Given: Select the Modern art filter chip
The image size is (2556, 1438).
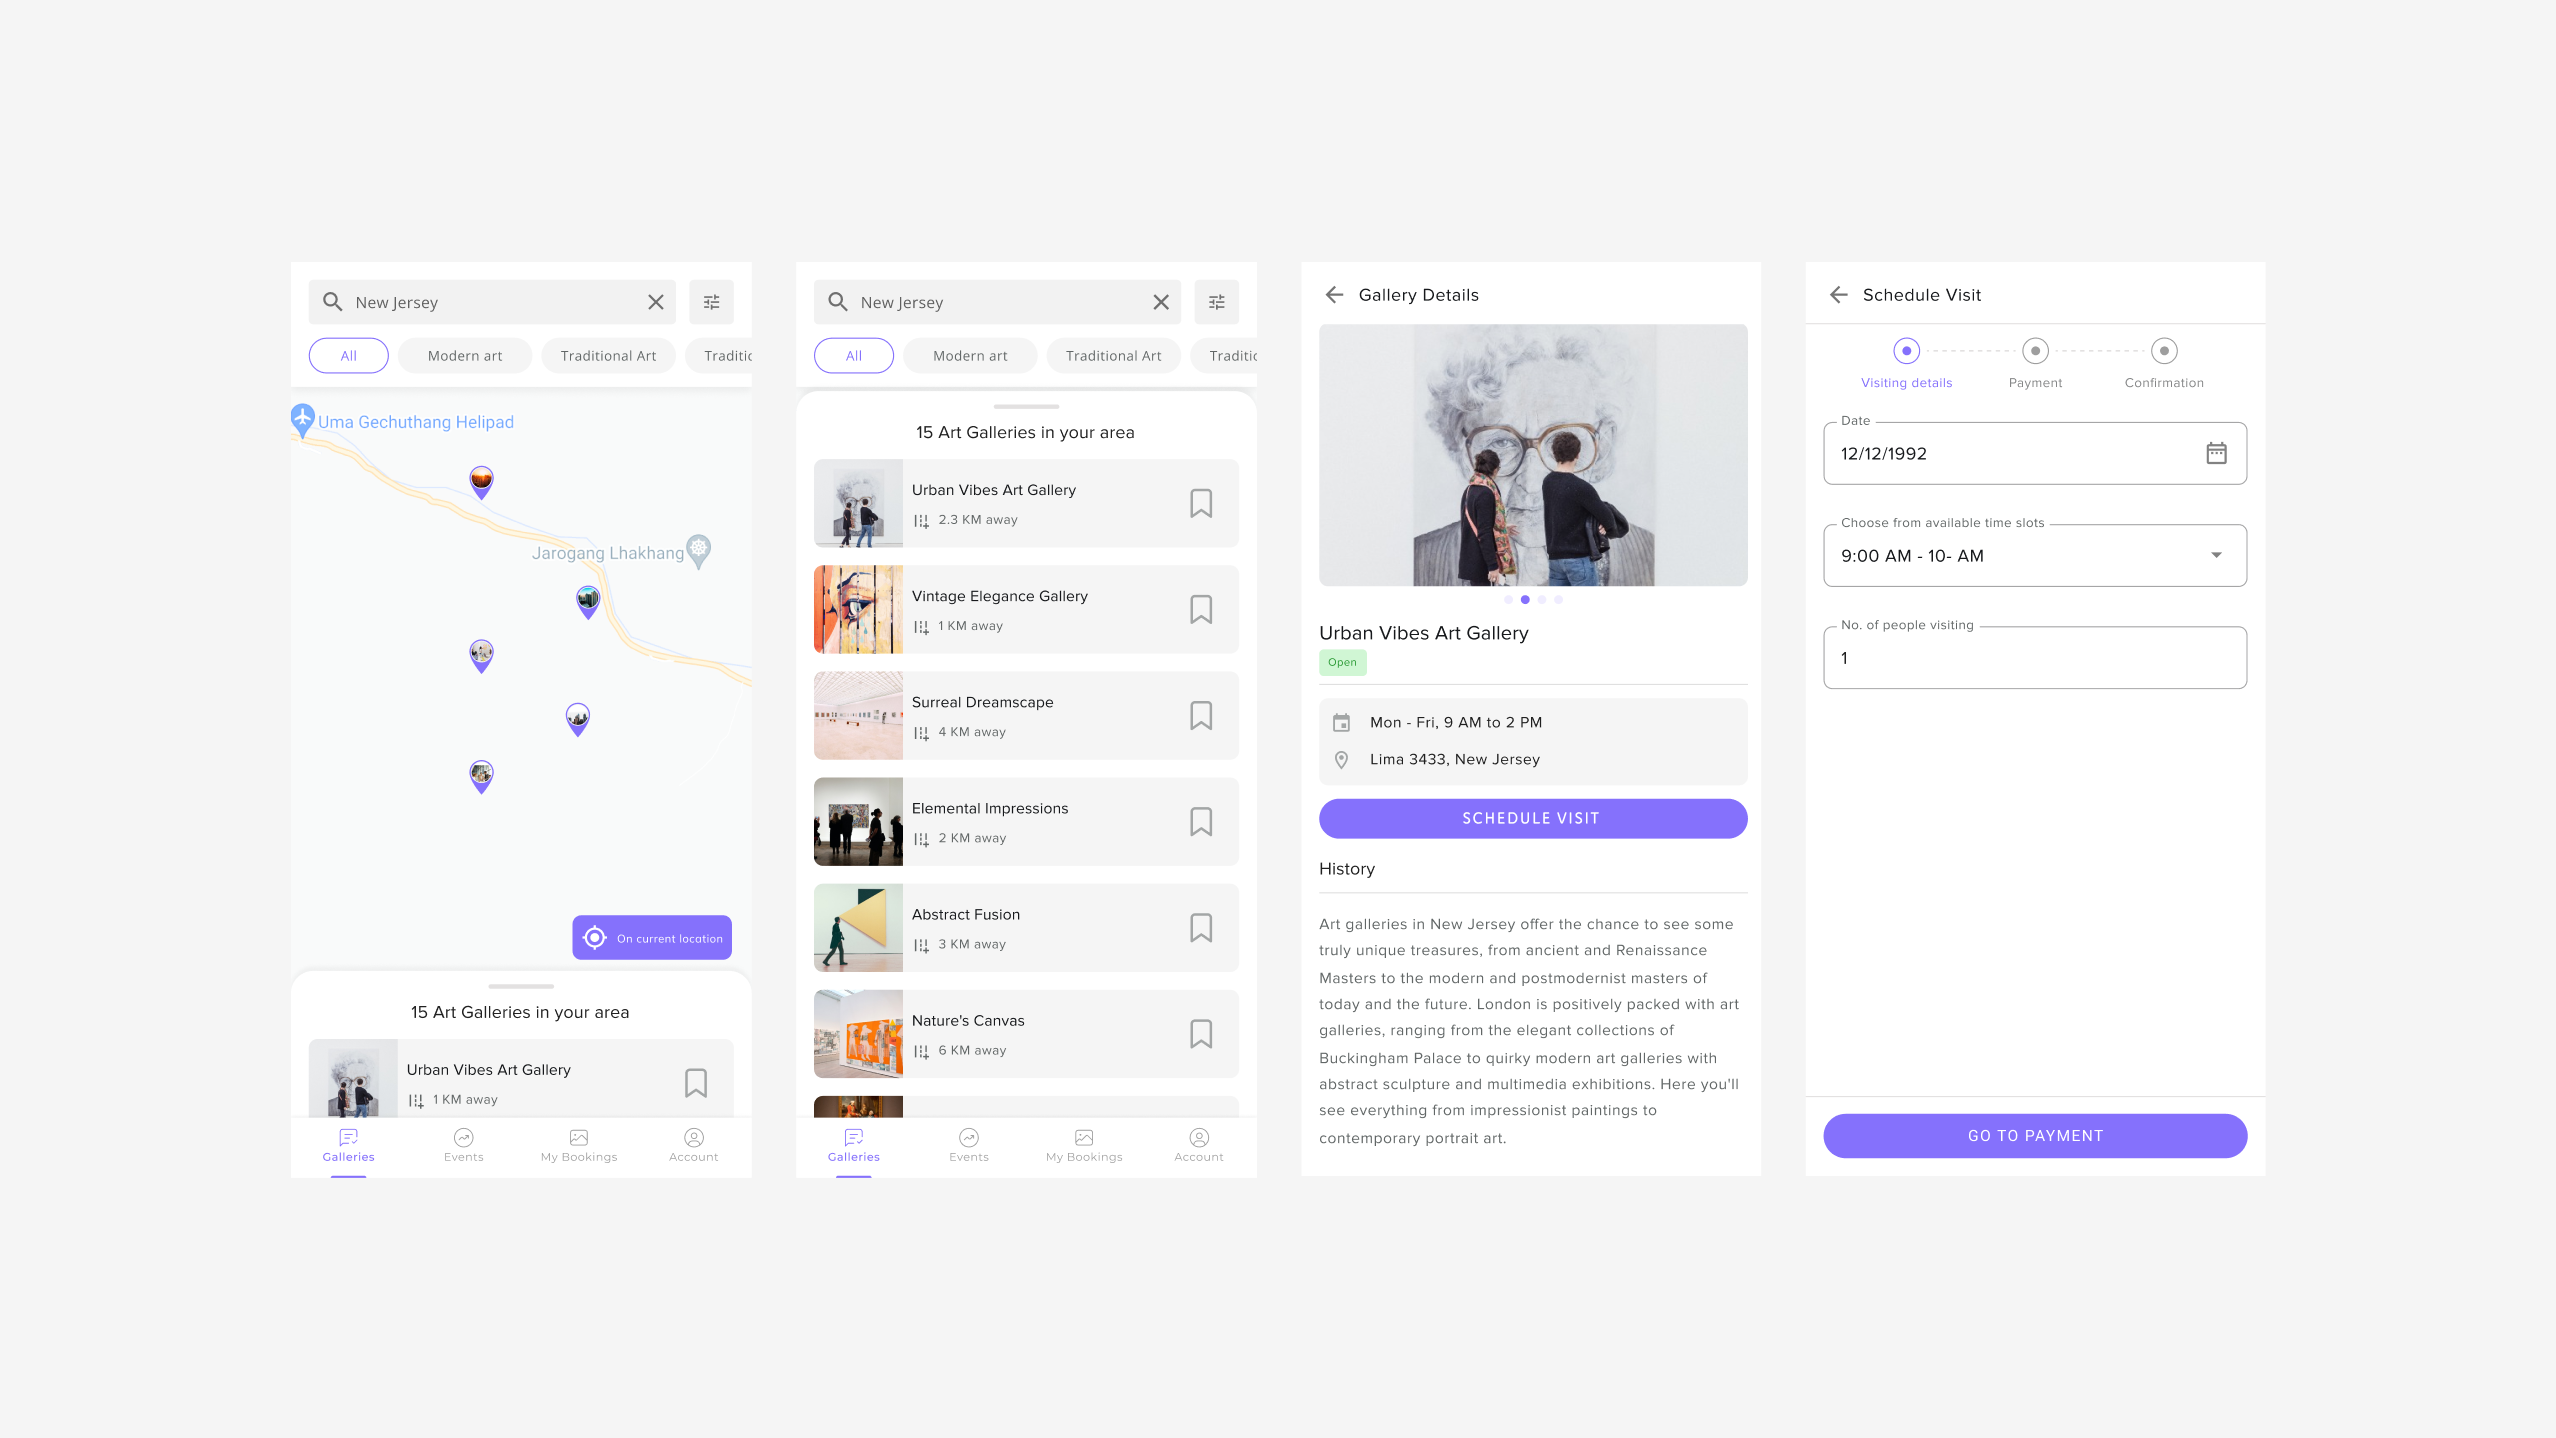Looking at the screenshot, I should point(464,355).
